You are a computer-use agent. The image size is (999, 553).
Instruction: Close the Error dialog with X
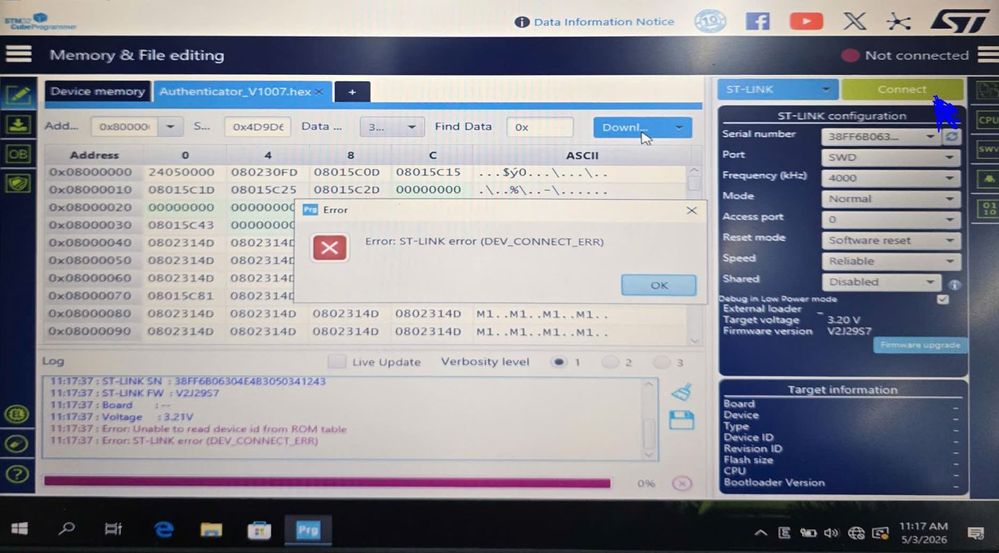[x=691, y=210]
